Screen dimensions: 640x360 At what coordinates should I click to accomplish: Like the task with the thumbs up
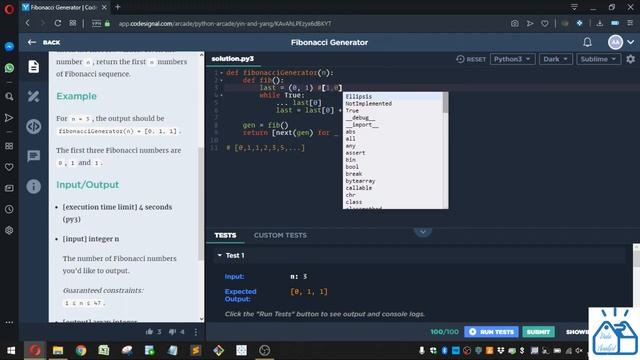[149, 332]
